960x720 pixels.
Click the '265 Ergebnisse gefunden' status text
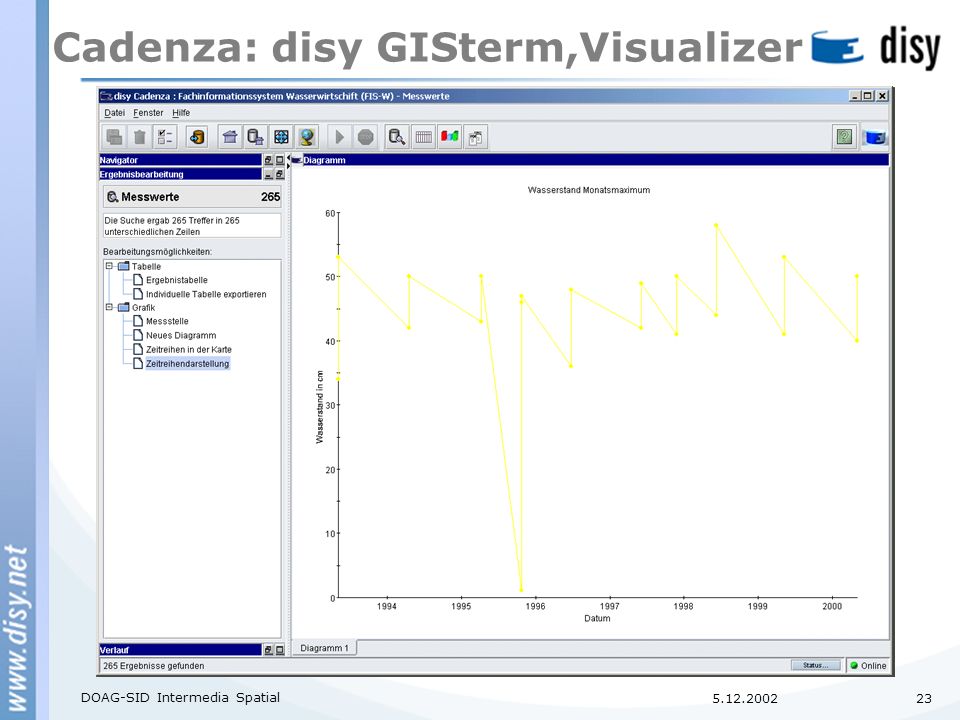pos(154,666)
